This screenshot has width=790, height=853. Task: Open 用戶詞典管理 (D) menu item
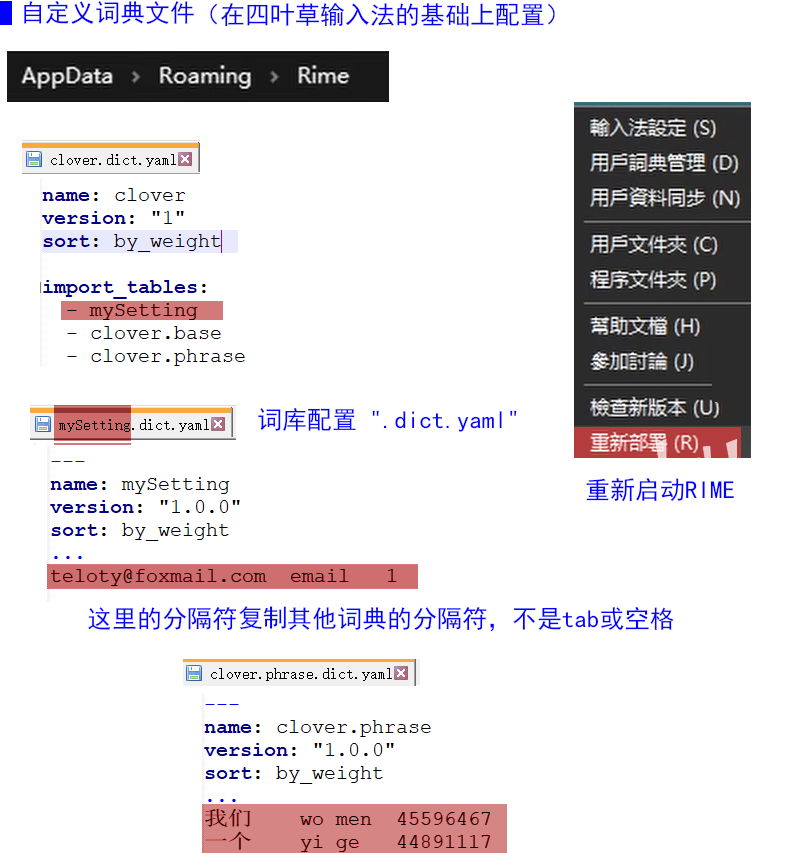[x=664, y=163]
